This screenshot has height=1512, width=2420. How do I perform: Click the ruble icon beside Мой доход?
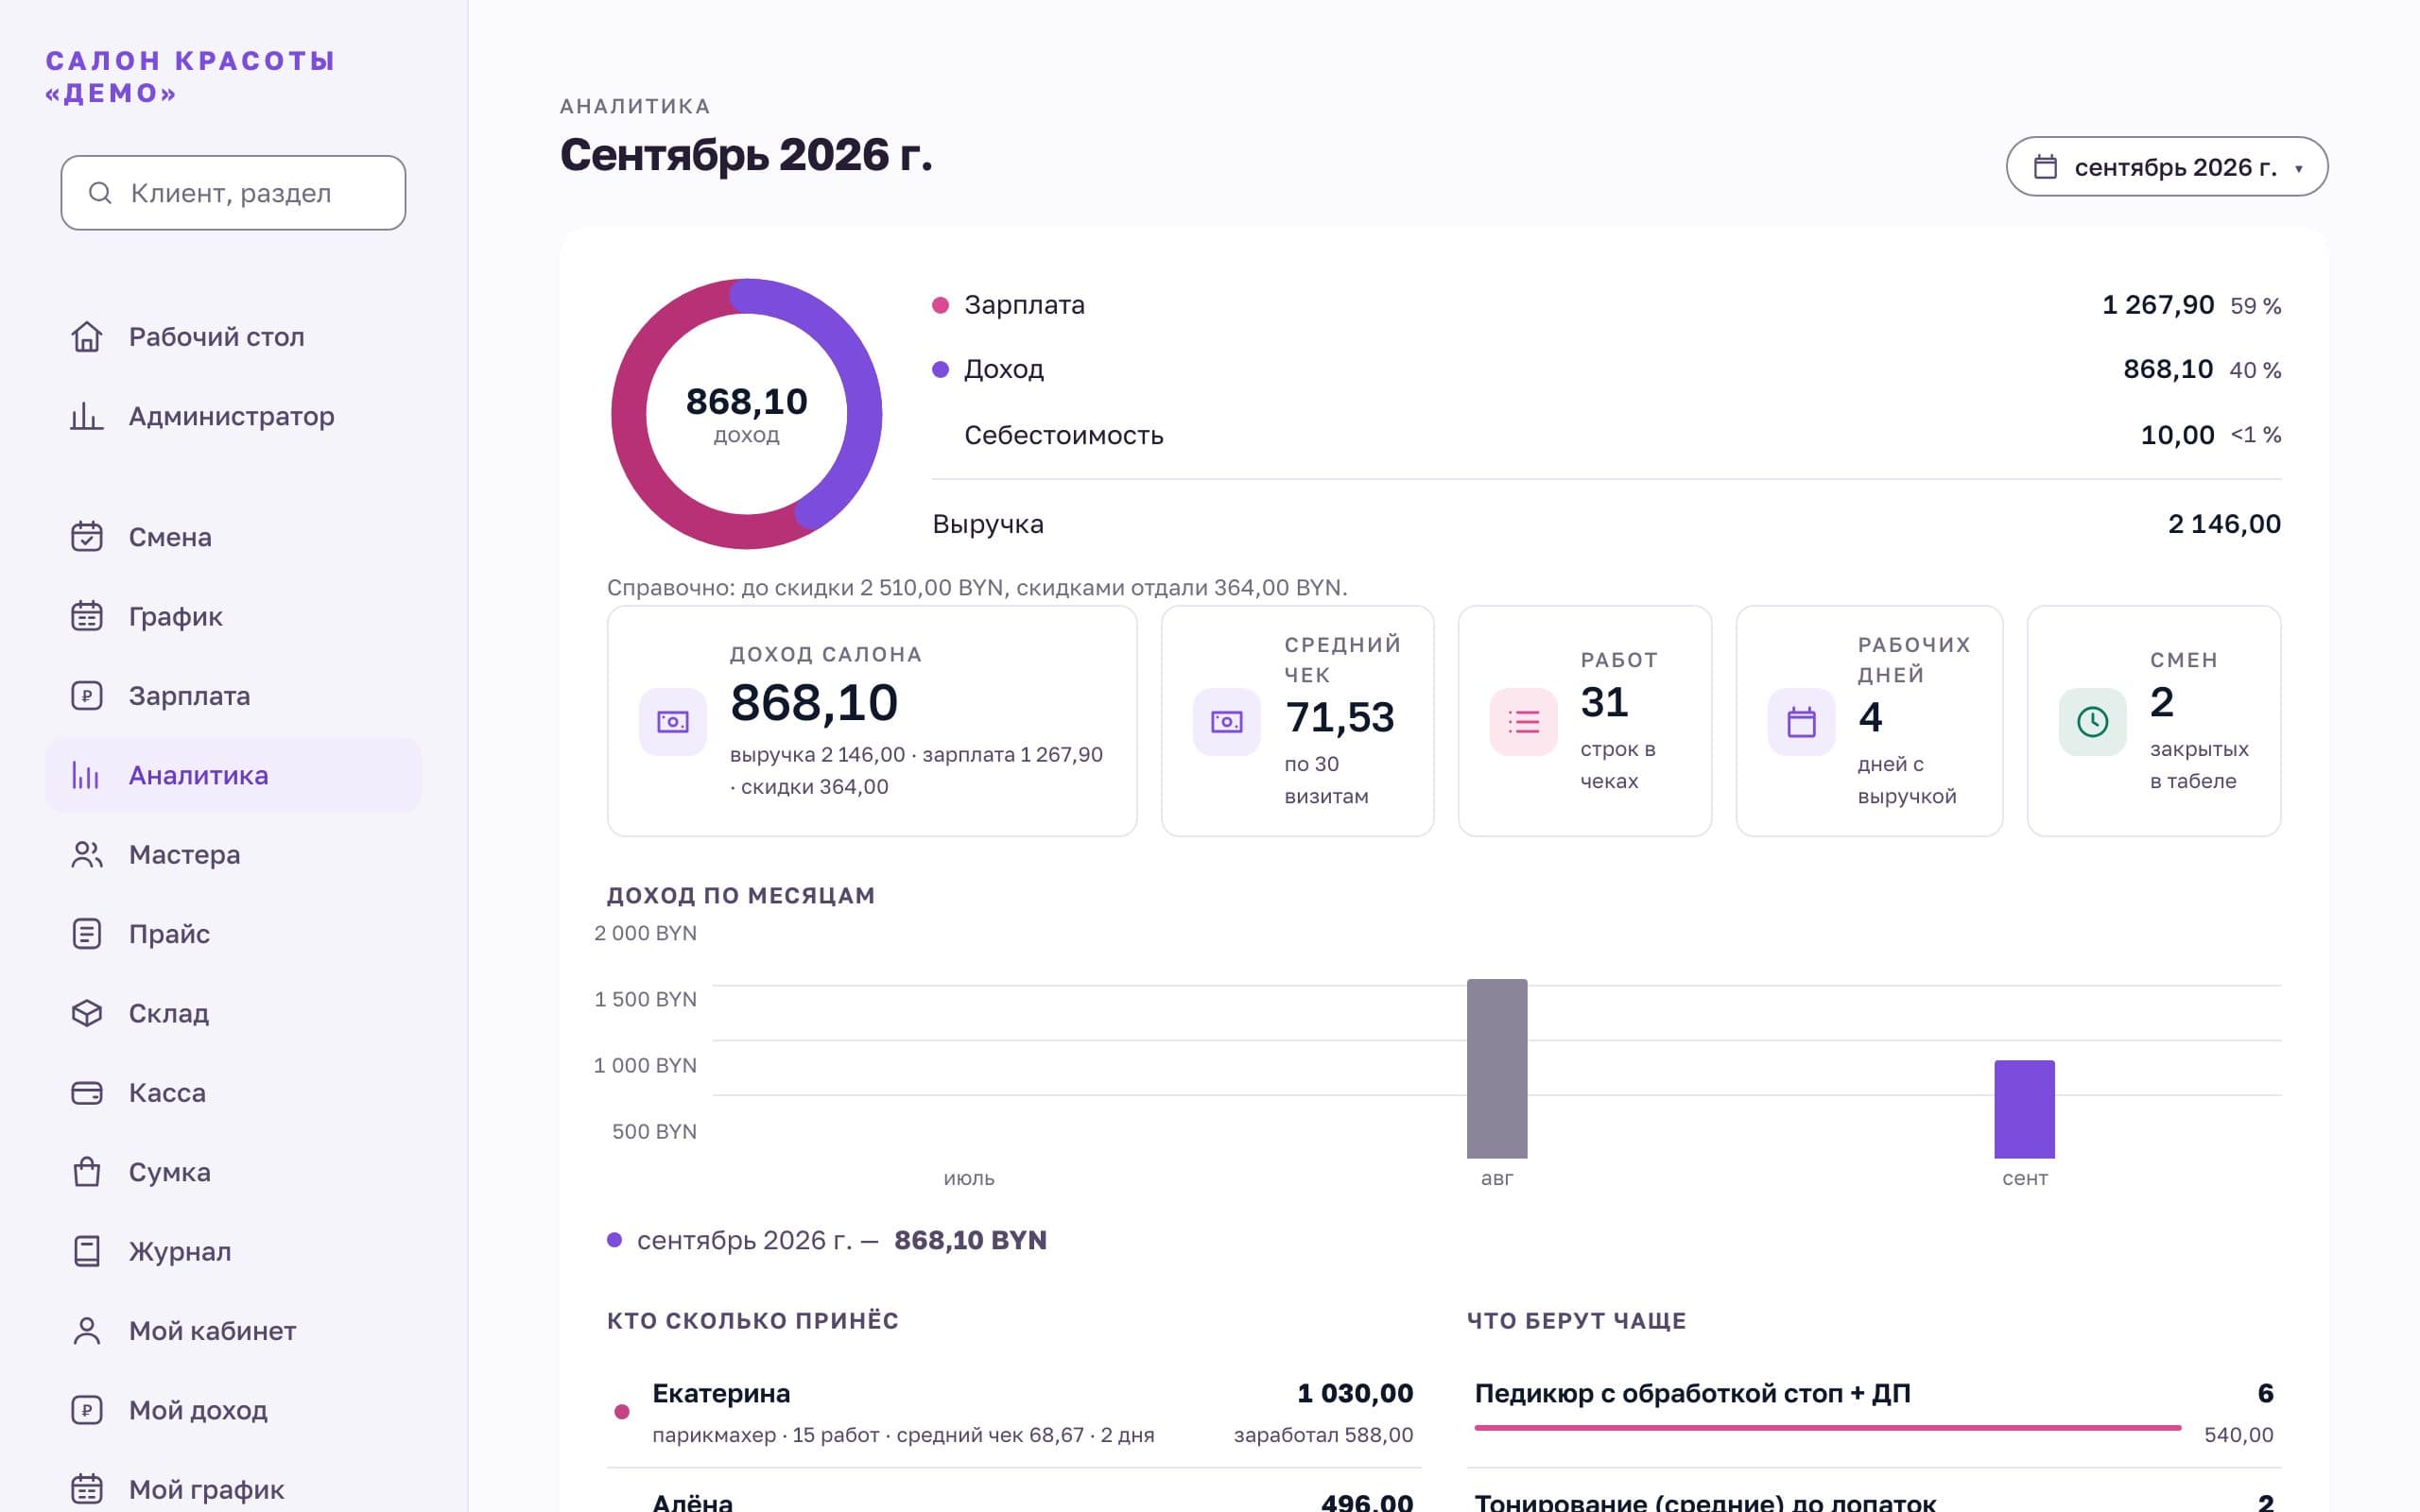(x=87, y=1410)
